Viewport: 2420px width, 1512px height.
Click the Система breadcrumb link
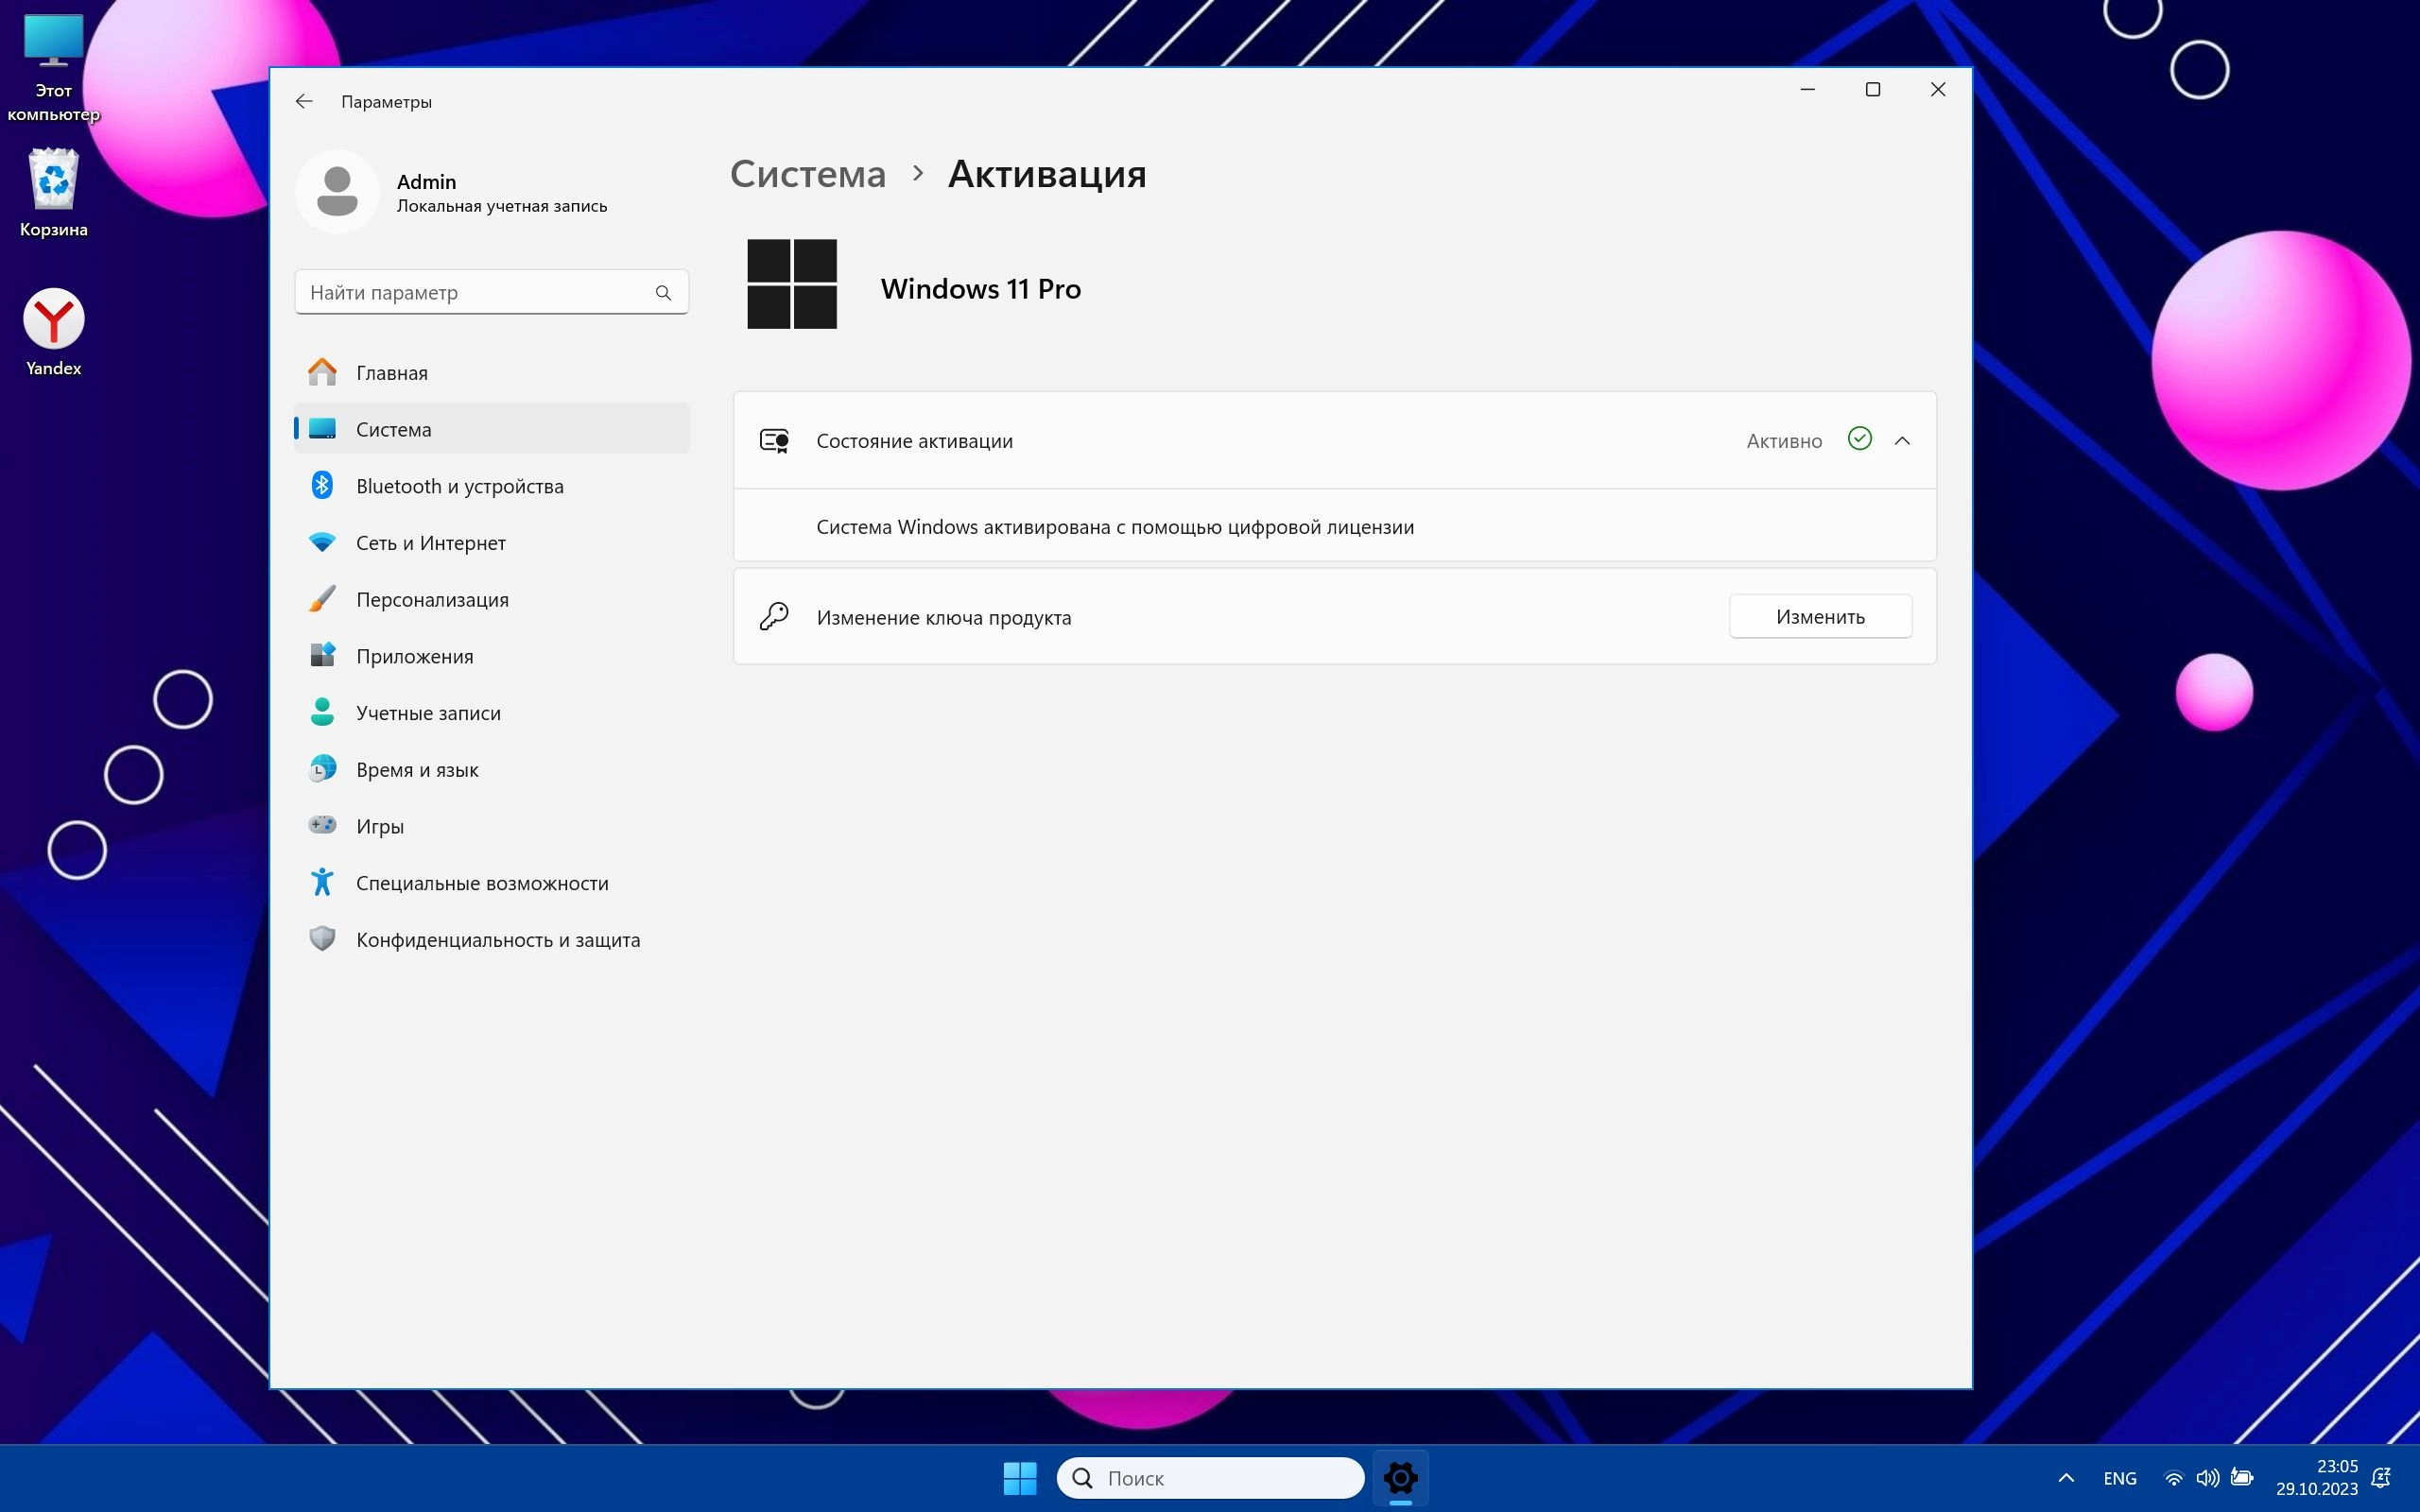click(807, 174)
